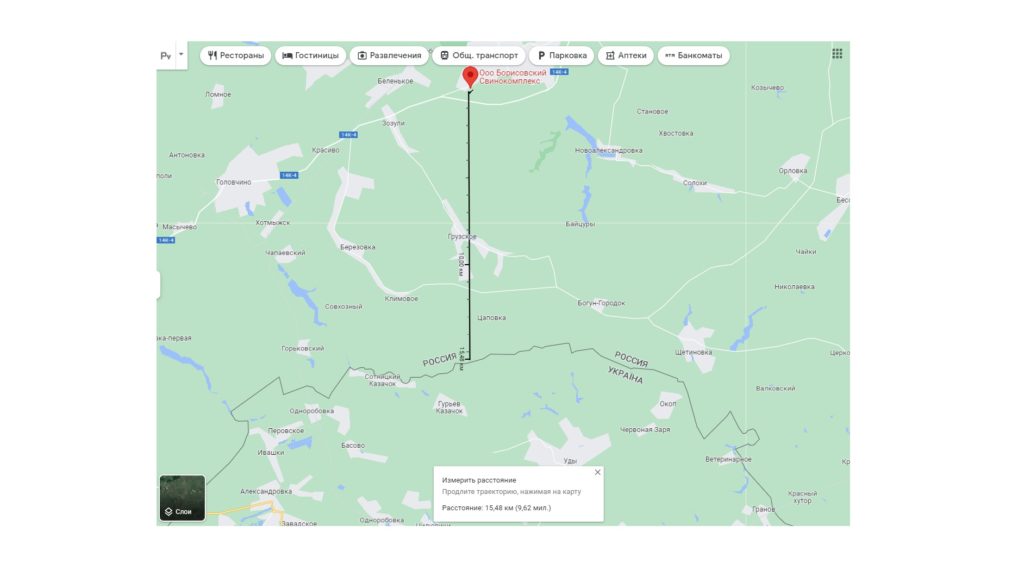Click the Становое label

click(652, 111)
